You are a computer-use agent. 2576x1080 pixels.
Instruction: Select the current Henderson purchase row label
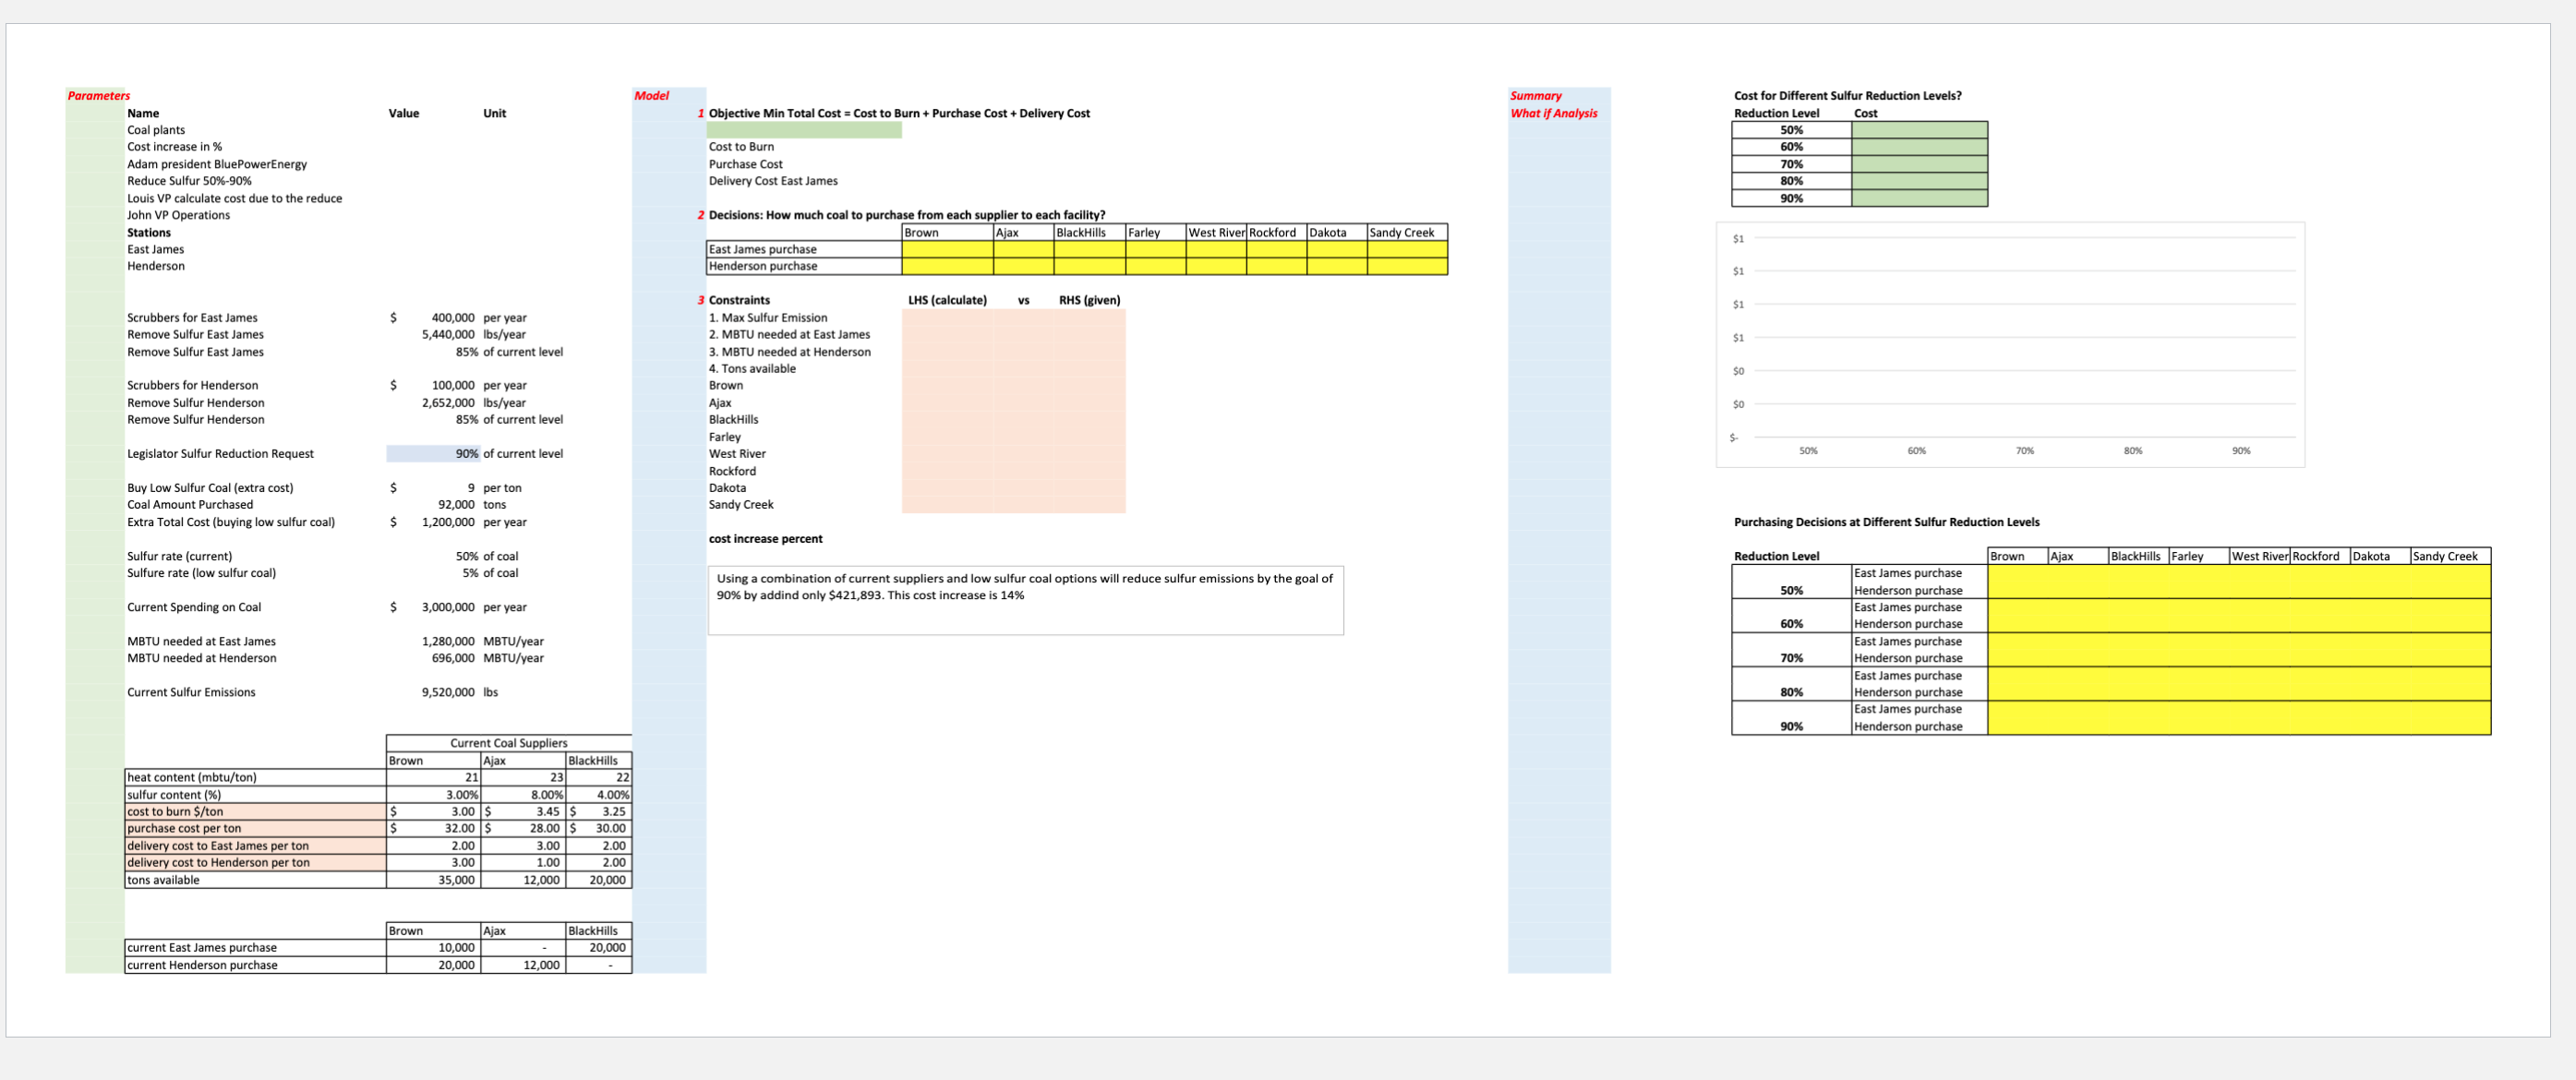coord(255,966)
